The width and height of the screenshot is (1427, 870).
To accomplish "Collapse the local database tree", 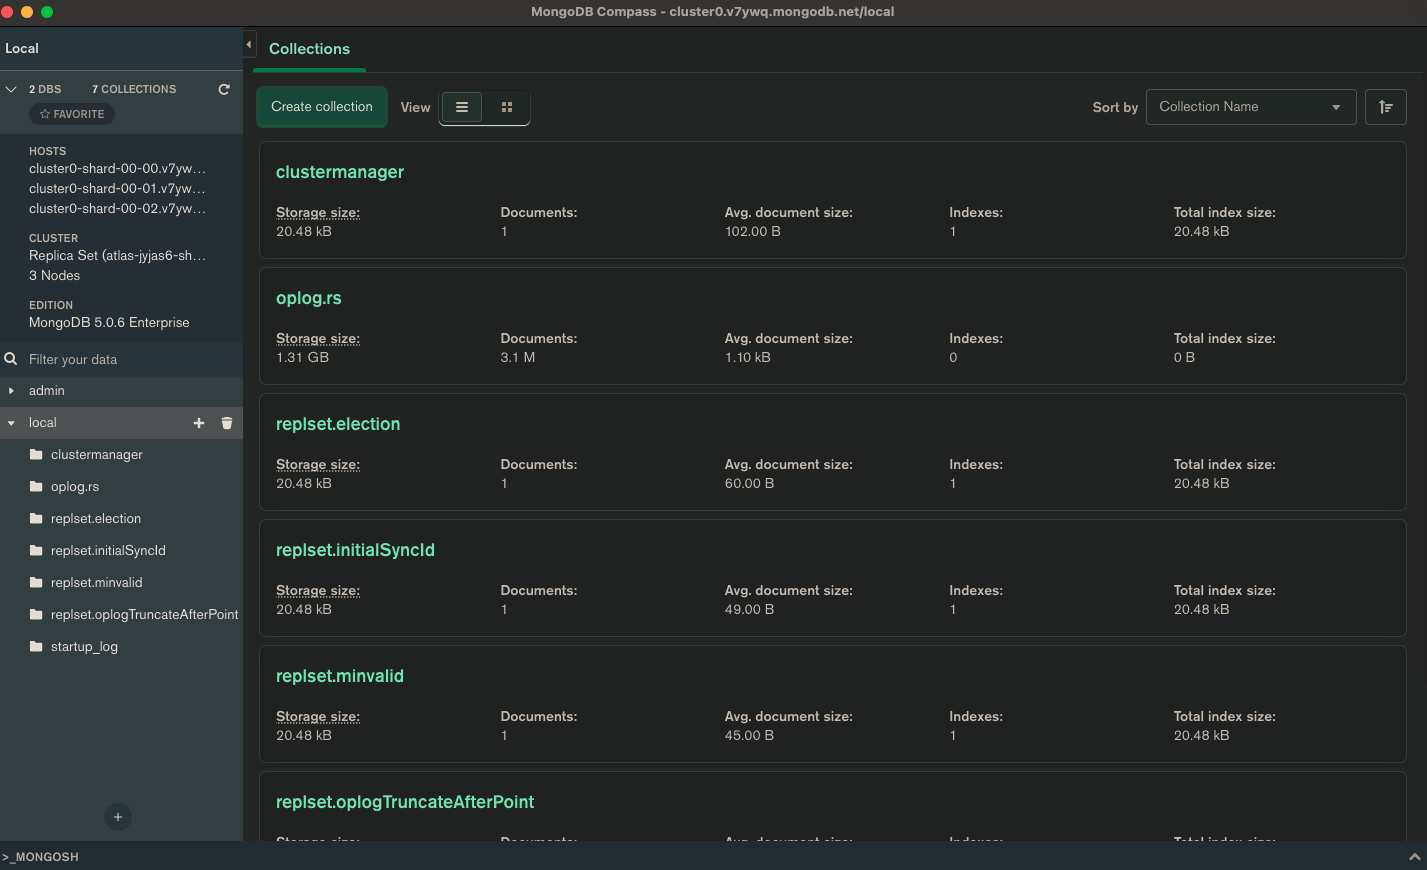I will click(11, 423).
